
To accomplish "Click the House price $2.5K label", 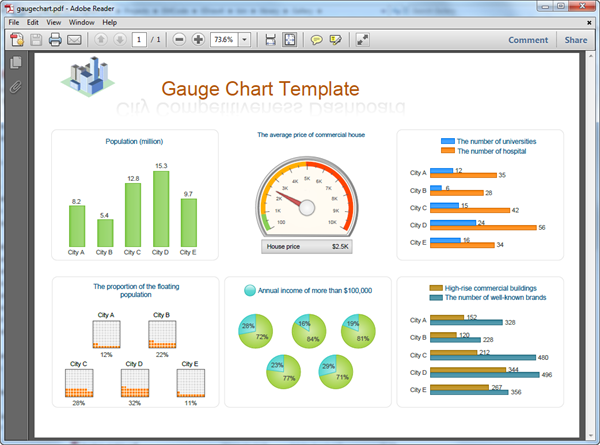I will (307, 247).
